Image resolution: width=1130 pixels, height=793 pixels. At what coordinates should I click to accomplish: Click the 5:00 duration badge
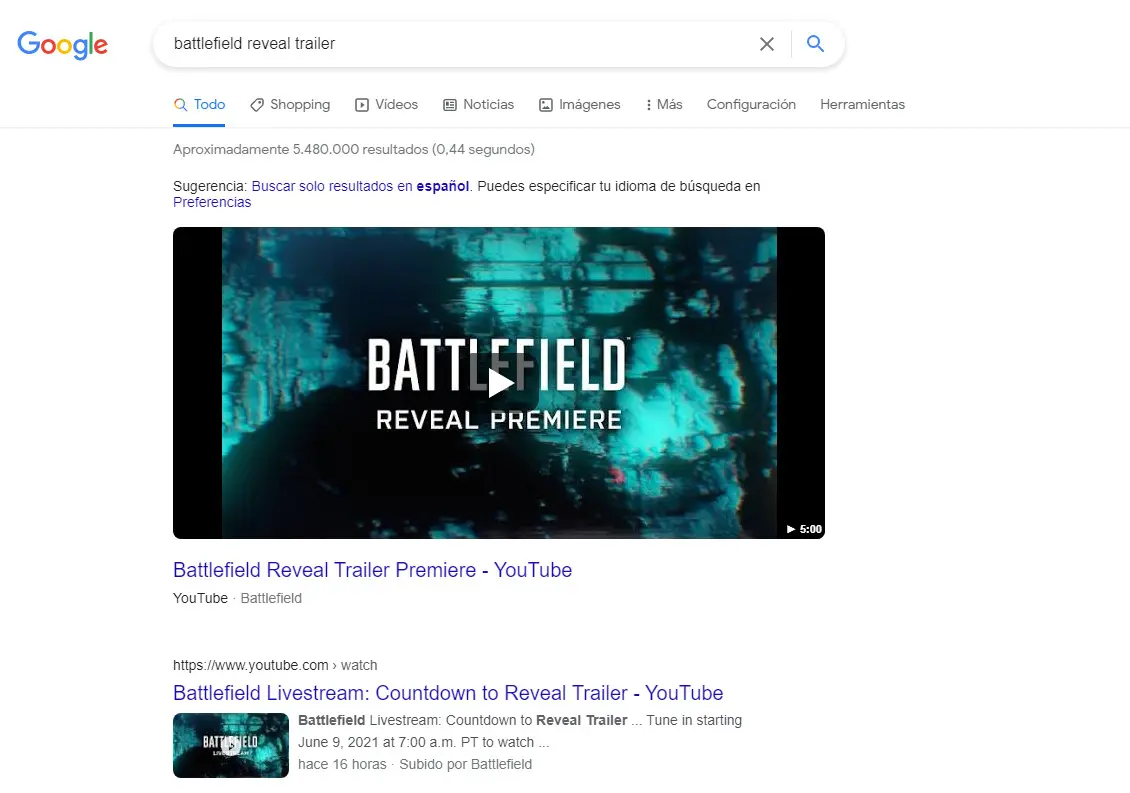(x=804, y=529)
